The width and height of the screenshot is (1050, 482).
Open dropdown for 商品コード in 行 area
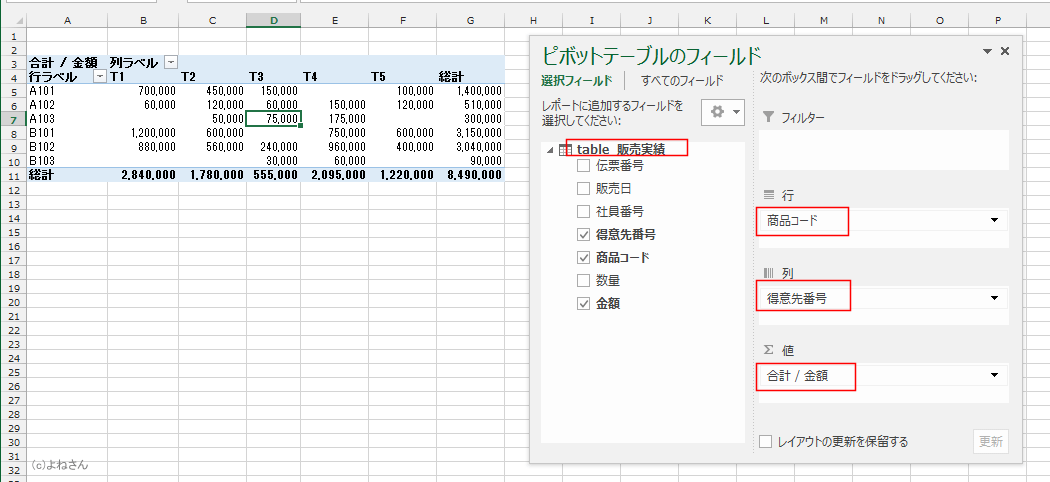[994, 220]
